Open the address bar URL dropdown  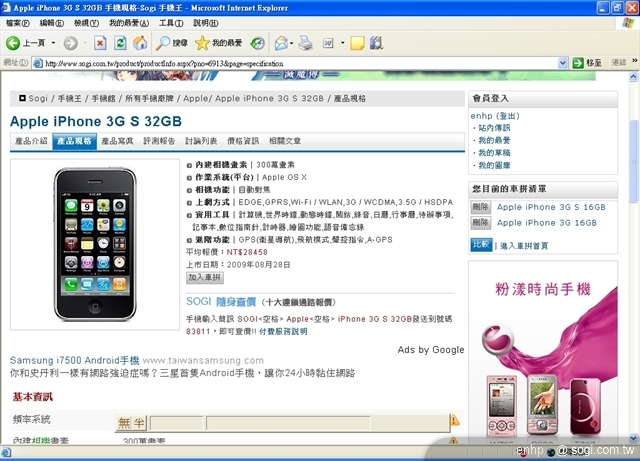[562, 63]
